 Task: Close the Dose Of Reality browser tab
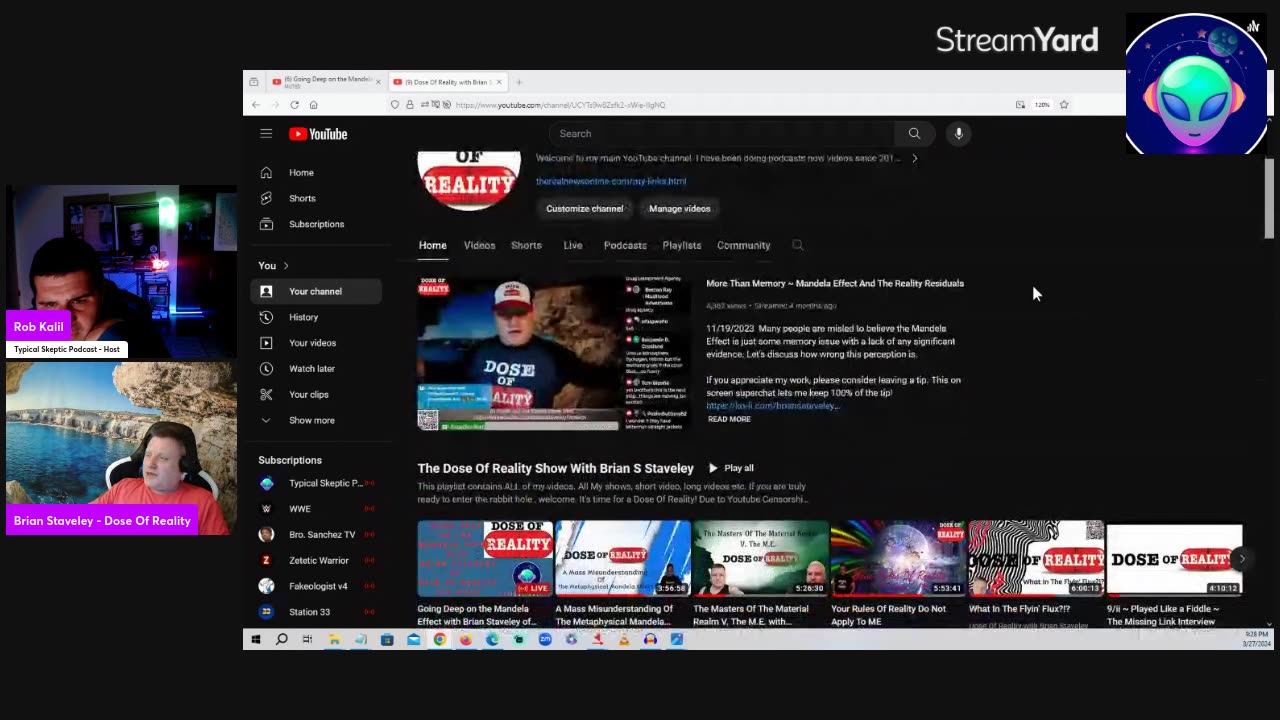point(499,82)
